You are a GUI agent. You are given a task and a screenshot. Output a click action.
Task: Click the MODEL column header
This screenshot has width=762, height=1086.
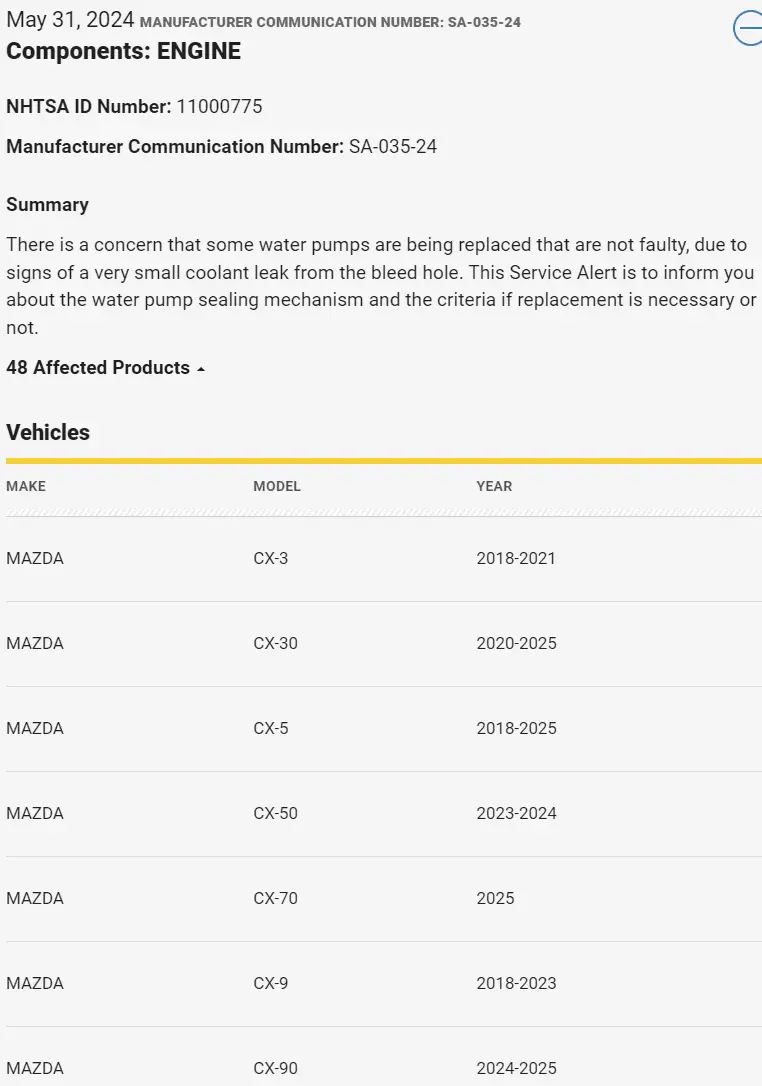pos(277,486)
